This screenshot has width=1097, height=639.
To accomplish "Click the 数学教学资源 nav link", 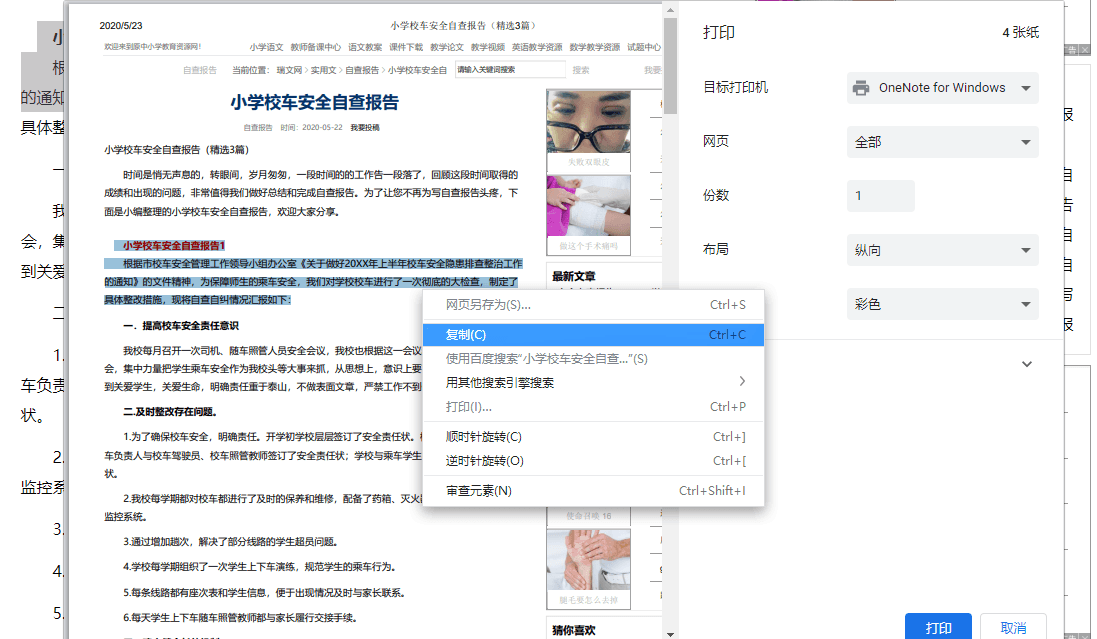I will (x=595, y=47).
